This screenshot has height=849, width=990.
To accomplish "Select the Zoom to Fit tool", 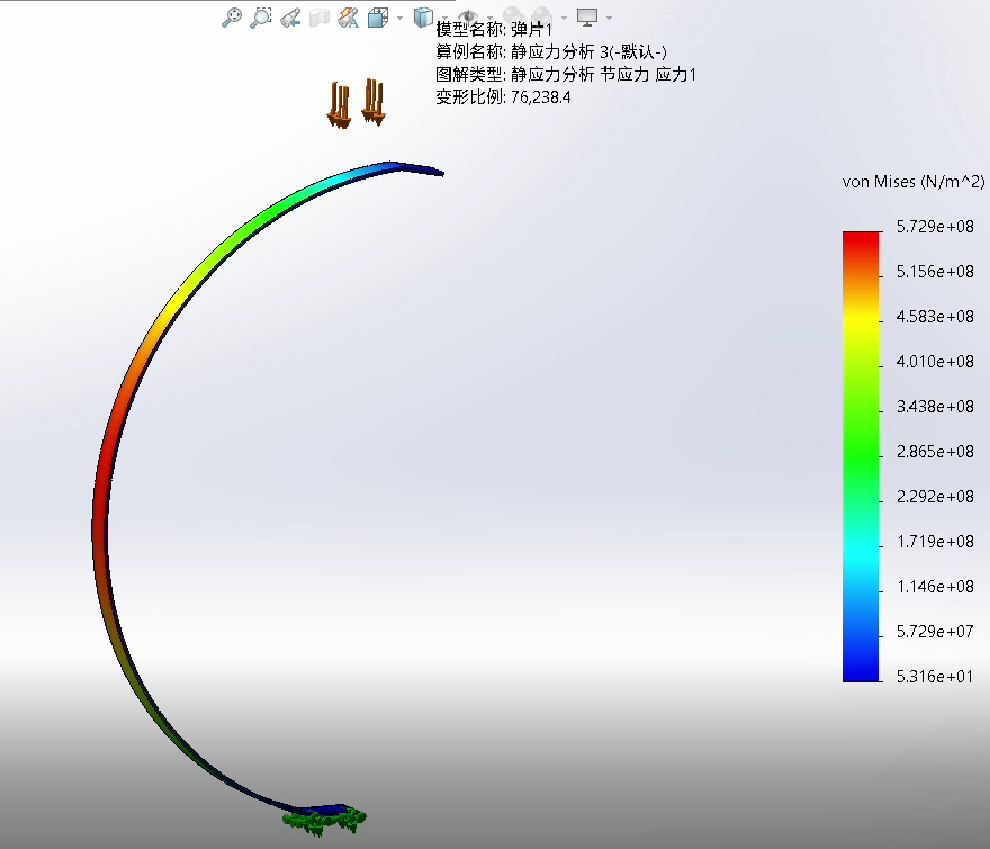I will [233, 17].
